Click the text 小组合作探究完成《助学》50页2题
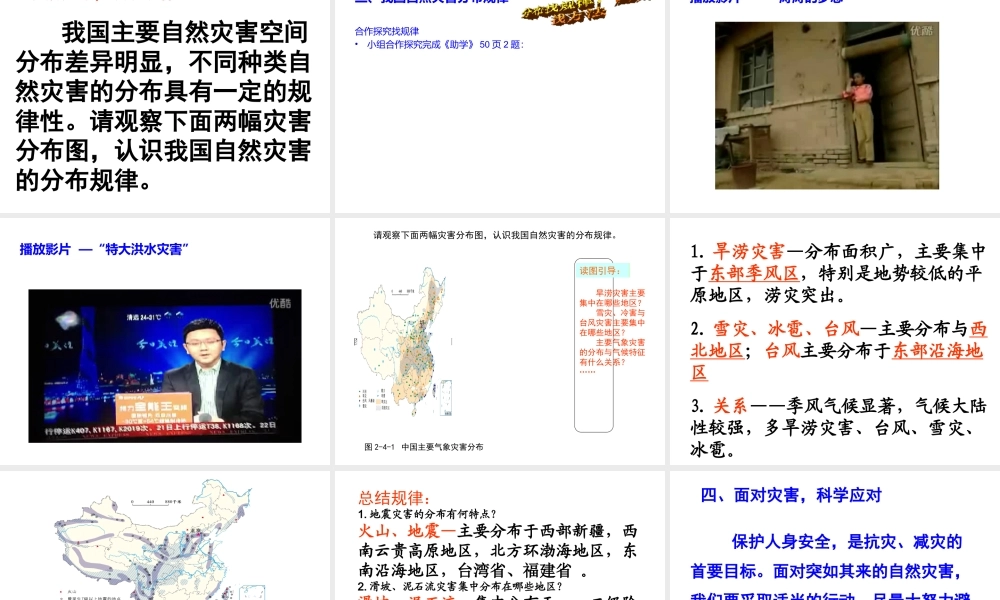1000x600 pixels. pos(445,45)
